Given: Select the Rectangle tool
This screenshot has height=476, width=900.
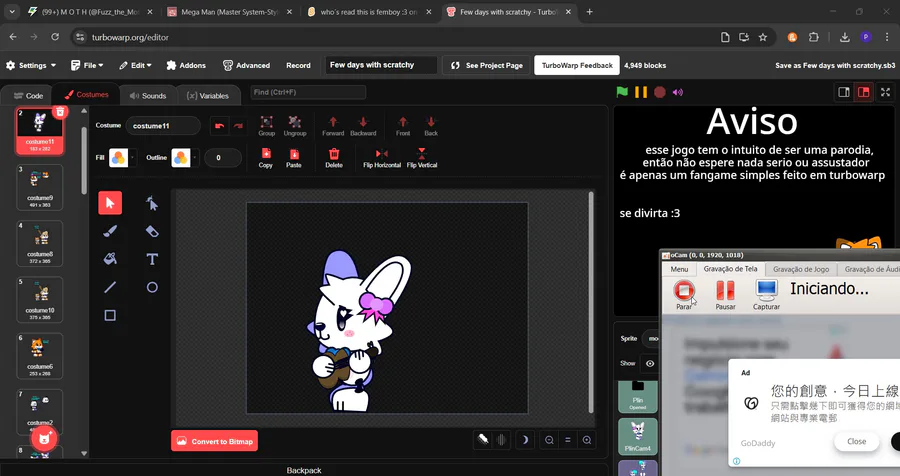Looking at the screenshot, I should click(x=110, y=315).
